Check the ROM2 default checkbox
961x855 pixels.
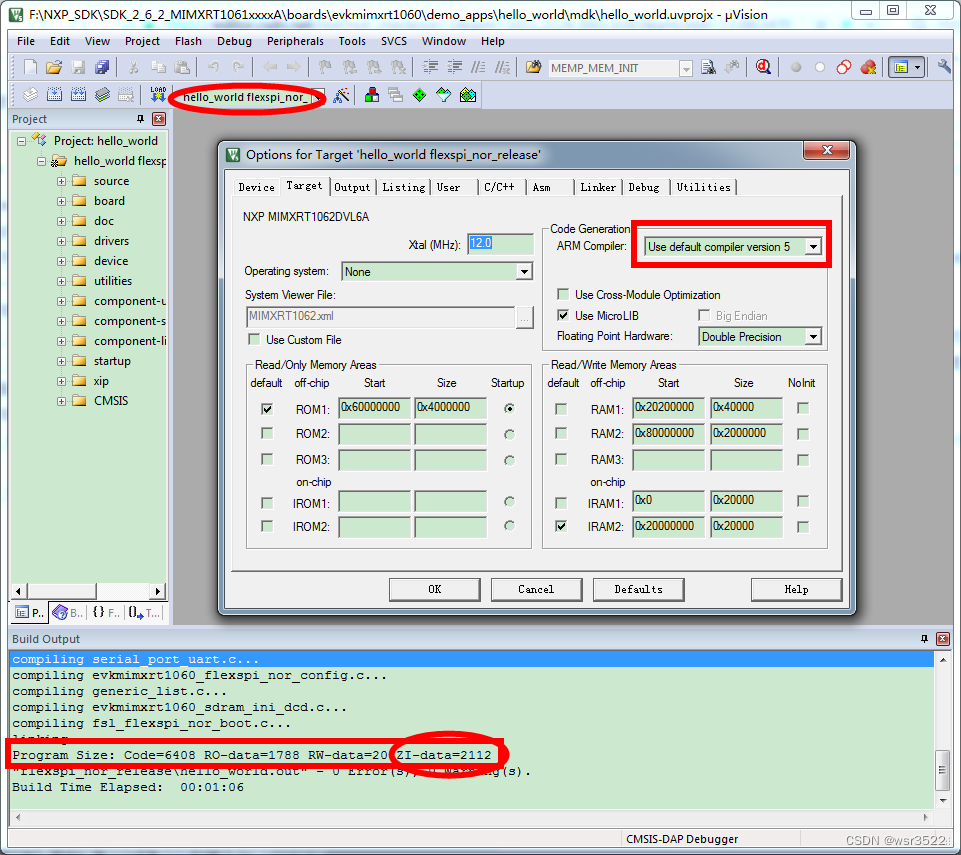coord(267,433)
